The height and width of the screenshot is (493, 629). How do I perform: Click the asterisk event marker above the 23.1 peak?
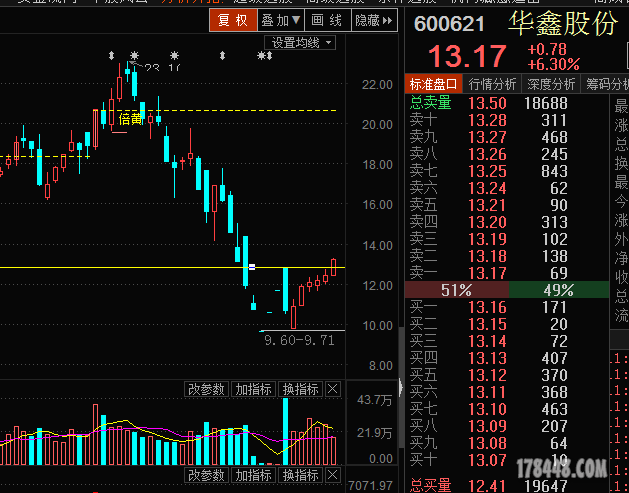click(x=134, y=55)
